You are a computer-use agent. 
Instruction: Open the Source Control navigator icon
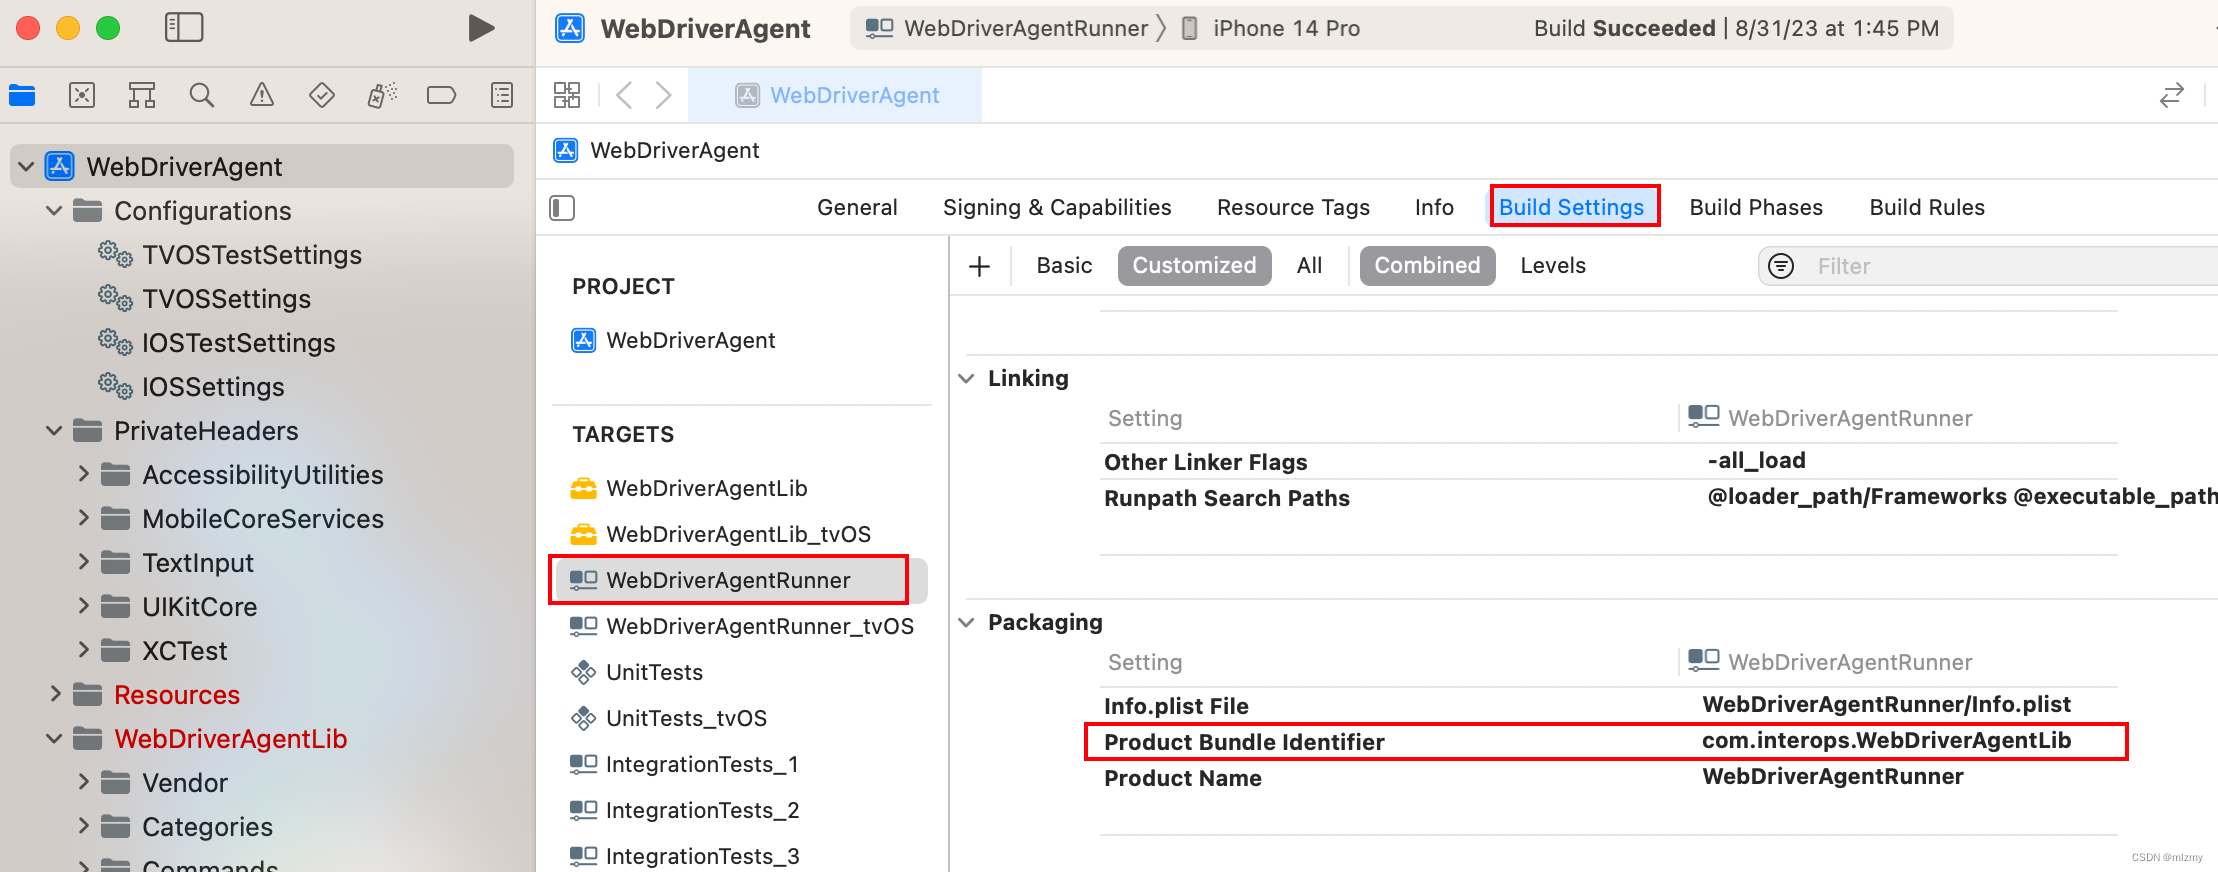point(82,95)
